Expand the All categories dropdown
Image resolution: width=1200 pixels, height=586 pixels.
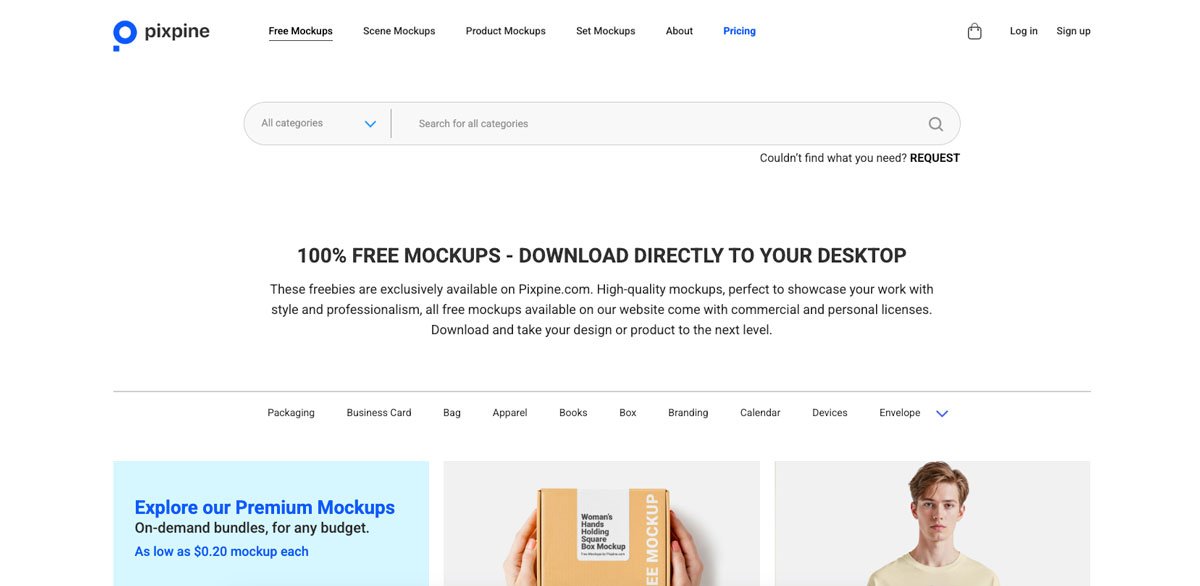coord(316,122)
